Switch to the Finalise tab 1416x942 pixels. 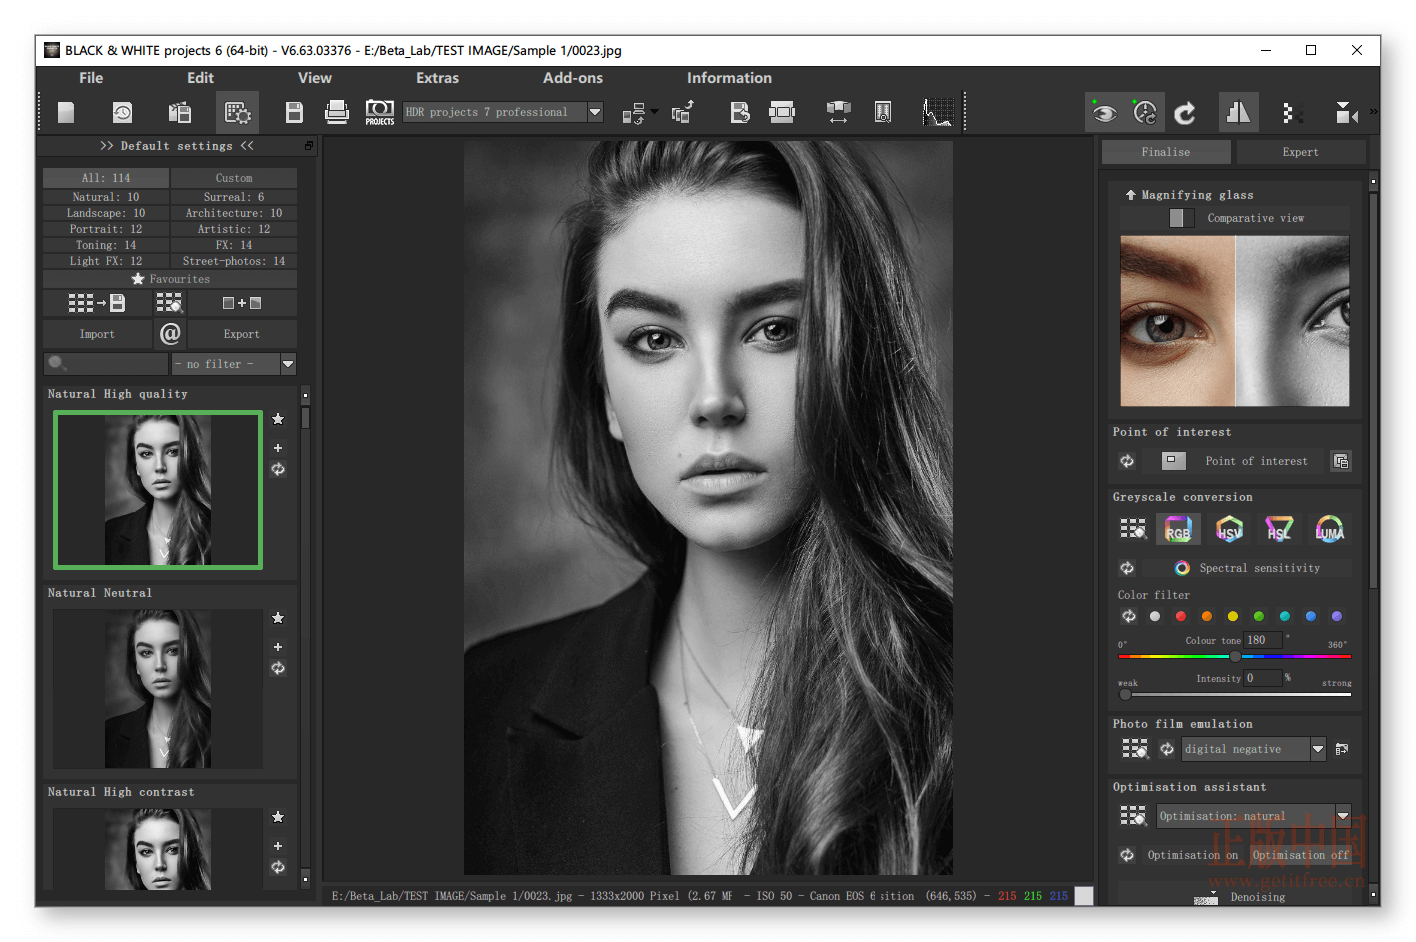coord(1166,152)
